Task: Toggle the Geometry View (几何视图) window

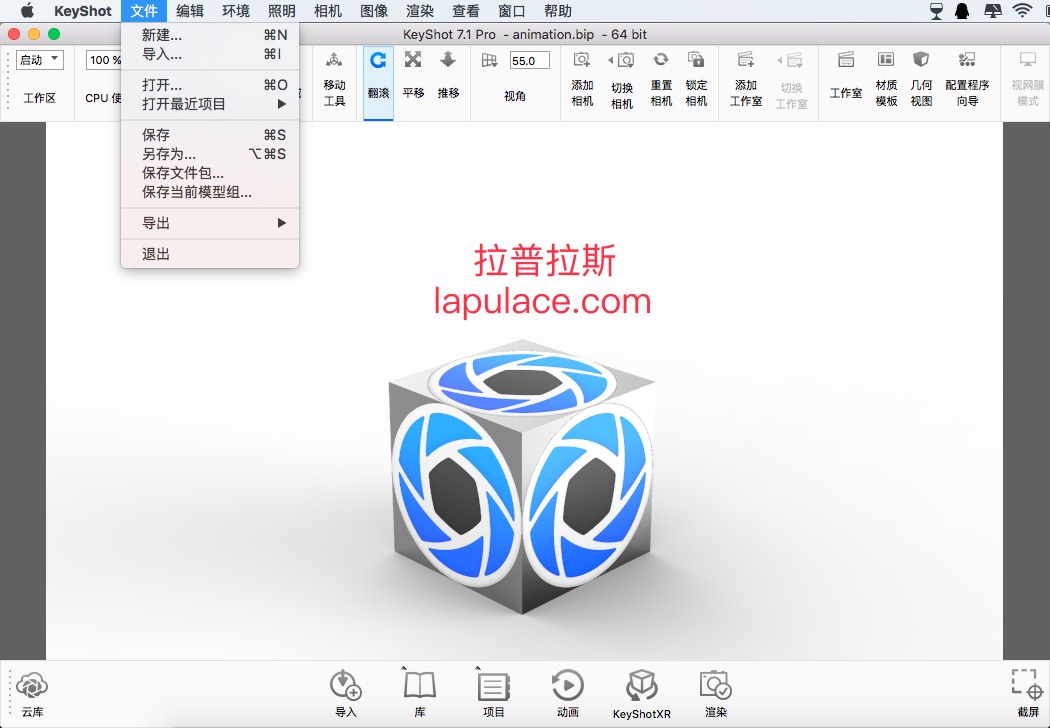Action: (921, 79)
